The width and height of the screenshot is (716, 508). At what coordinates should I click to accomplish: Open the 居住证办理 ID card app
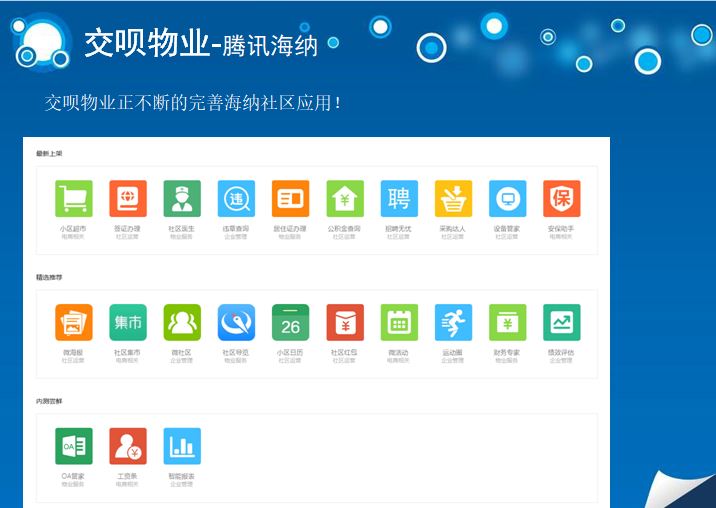click(290, 199)
